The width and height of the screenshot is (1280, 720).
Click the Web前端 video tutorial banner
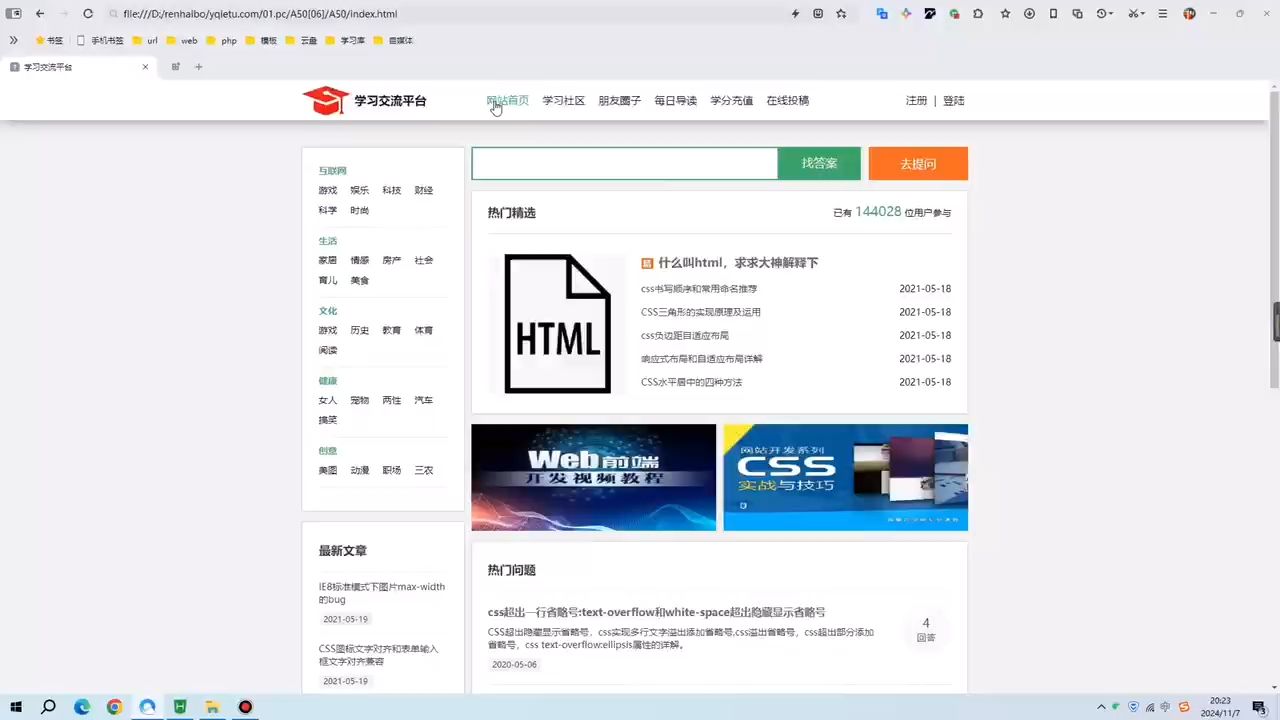pyautogui.click(x=594, y=477)
